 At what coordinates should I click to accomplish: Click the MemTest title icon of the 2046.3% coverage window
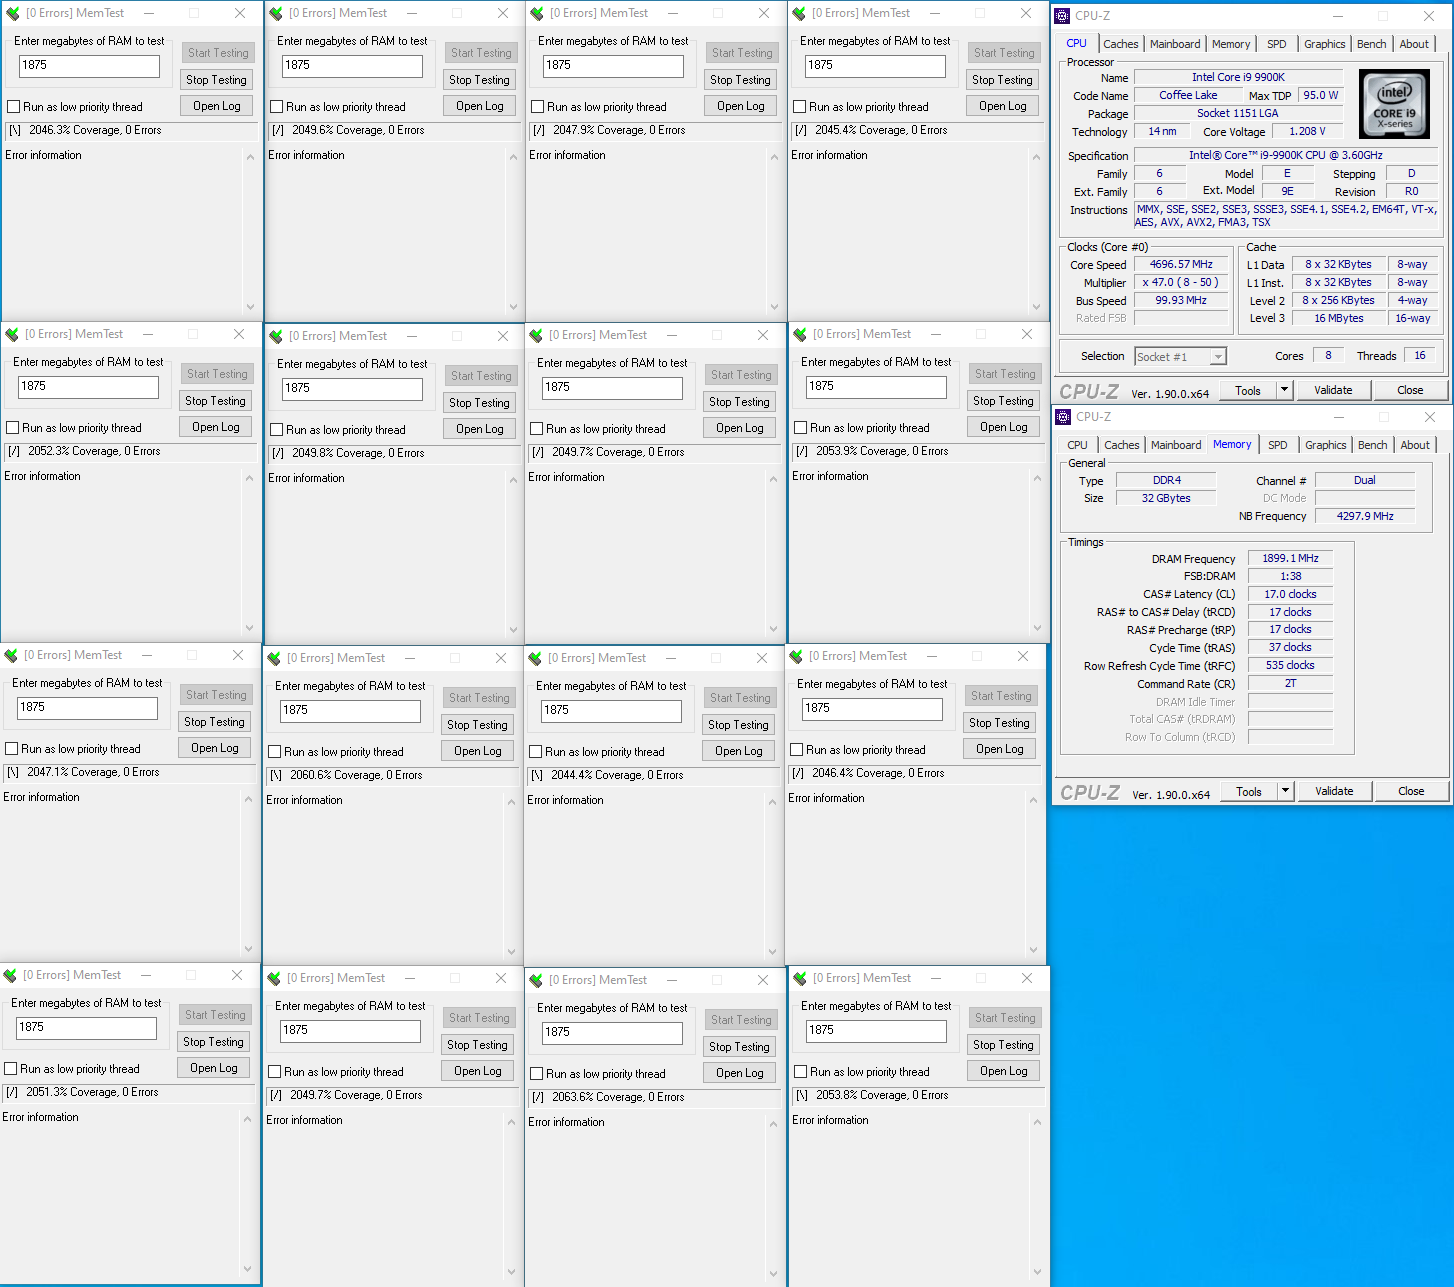[x=13, y=14]
